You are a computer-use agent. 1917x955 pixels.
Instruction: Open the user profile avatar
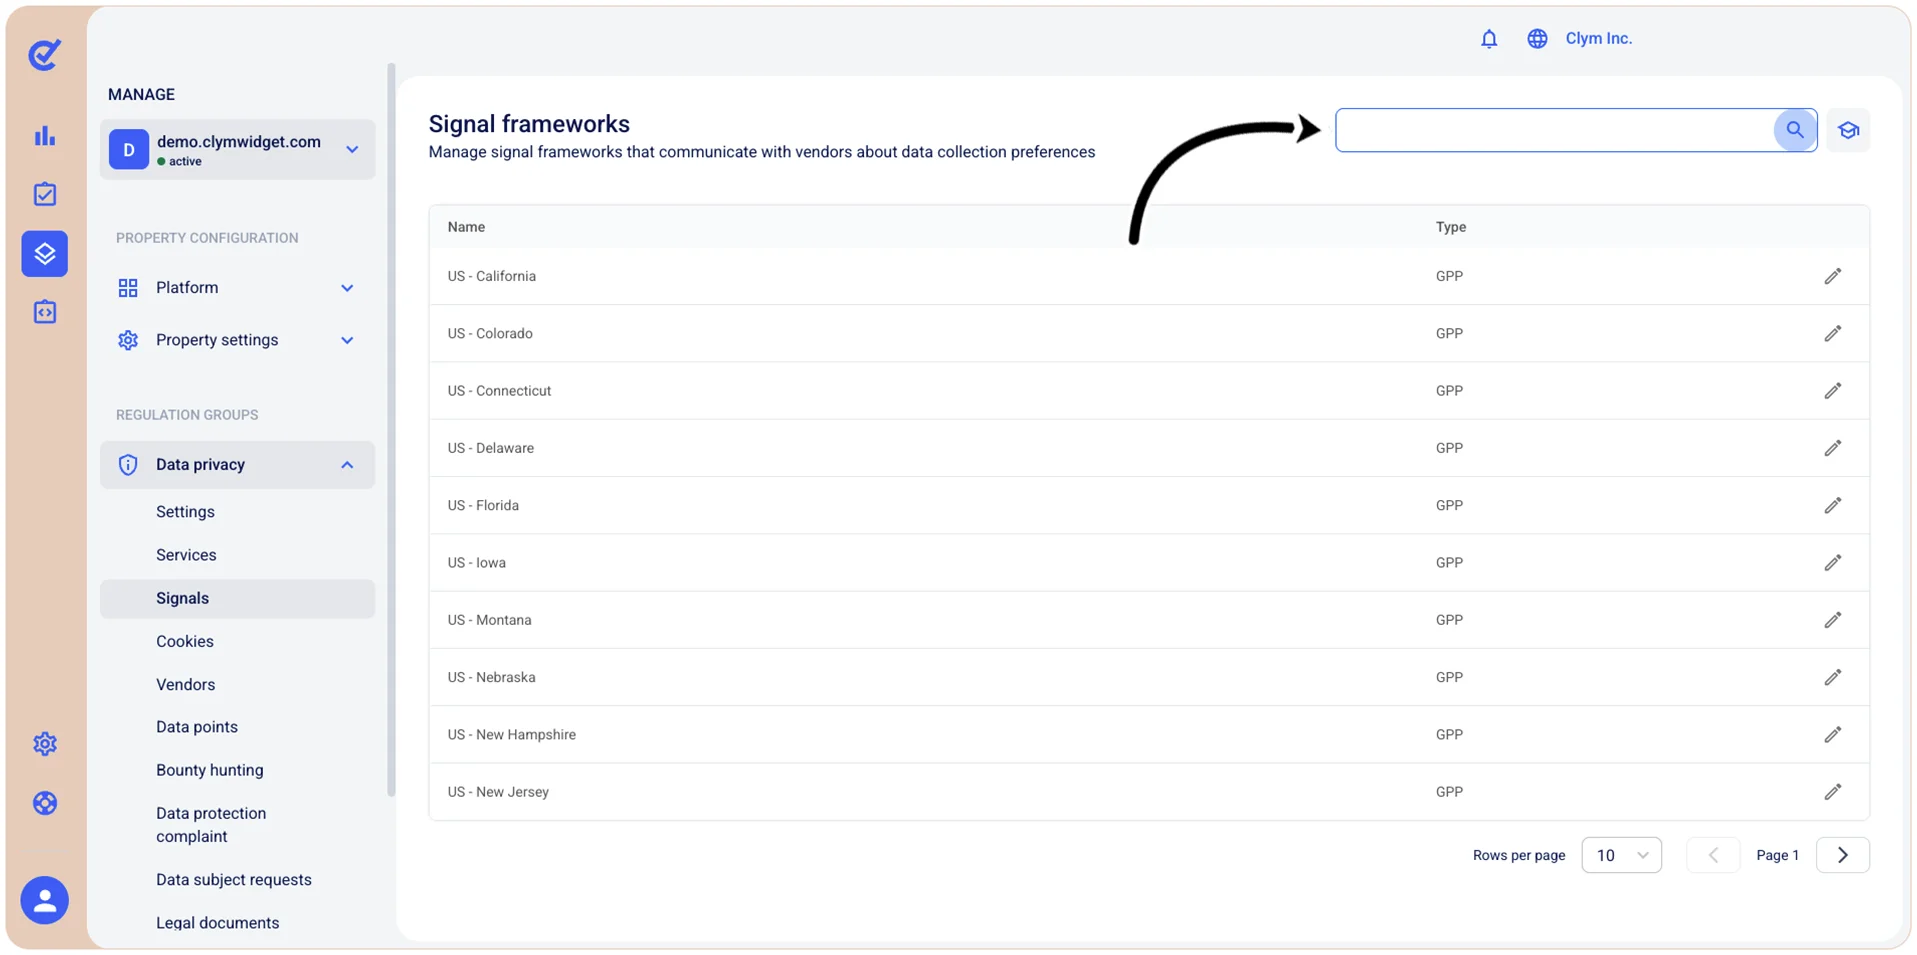point(45,900)
